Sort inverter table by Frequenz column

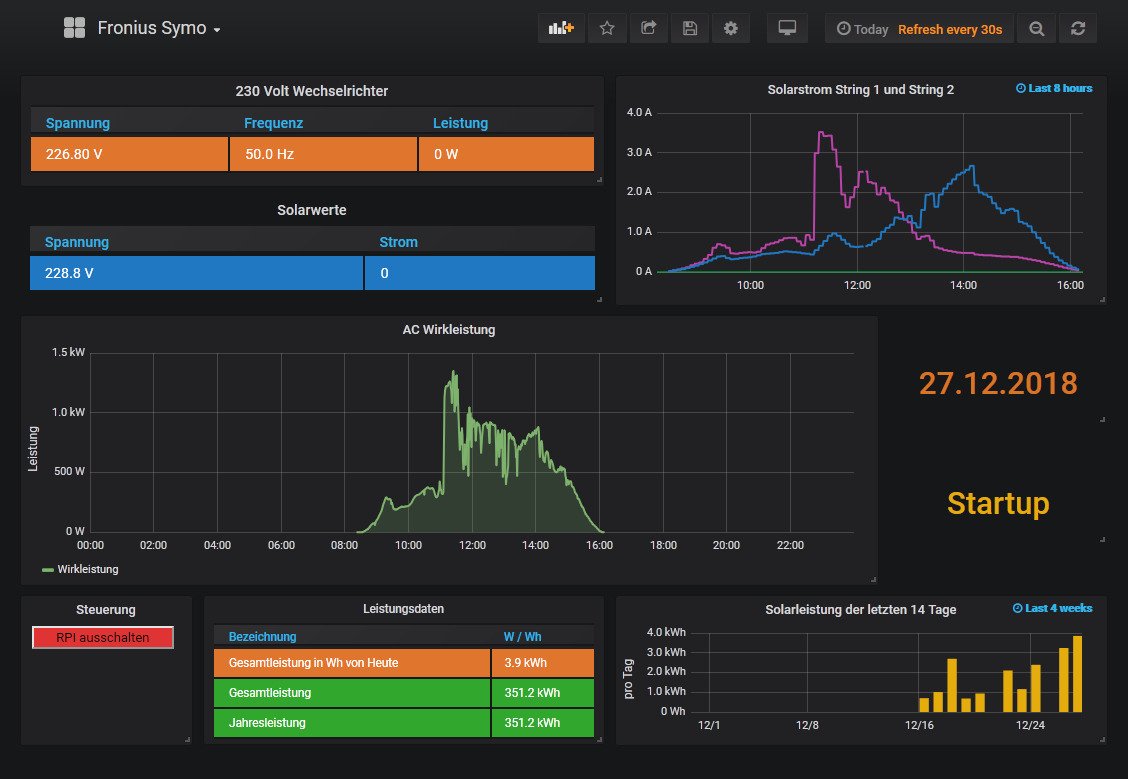pos(273,123)
